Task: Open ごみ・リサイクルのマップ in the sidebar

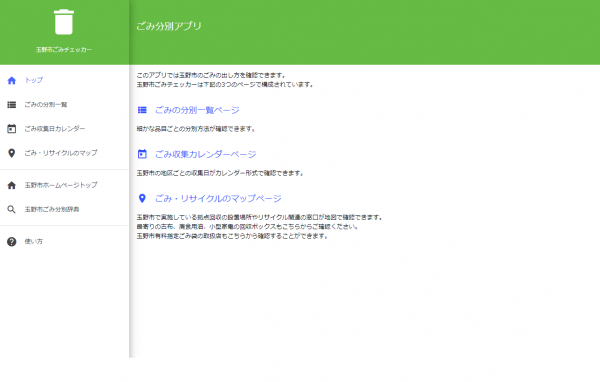Action: tap(61, 153)
